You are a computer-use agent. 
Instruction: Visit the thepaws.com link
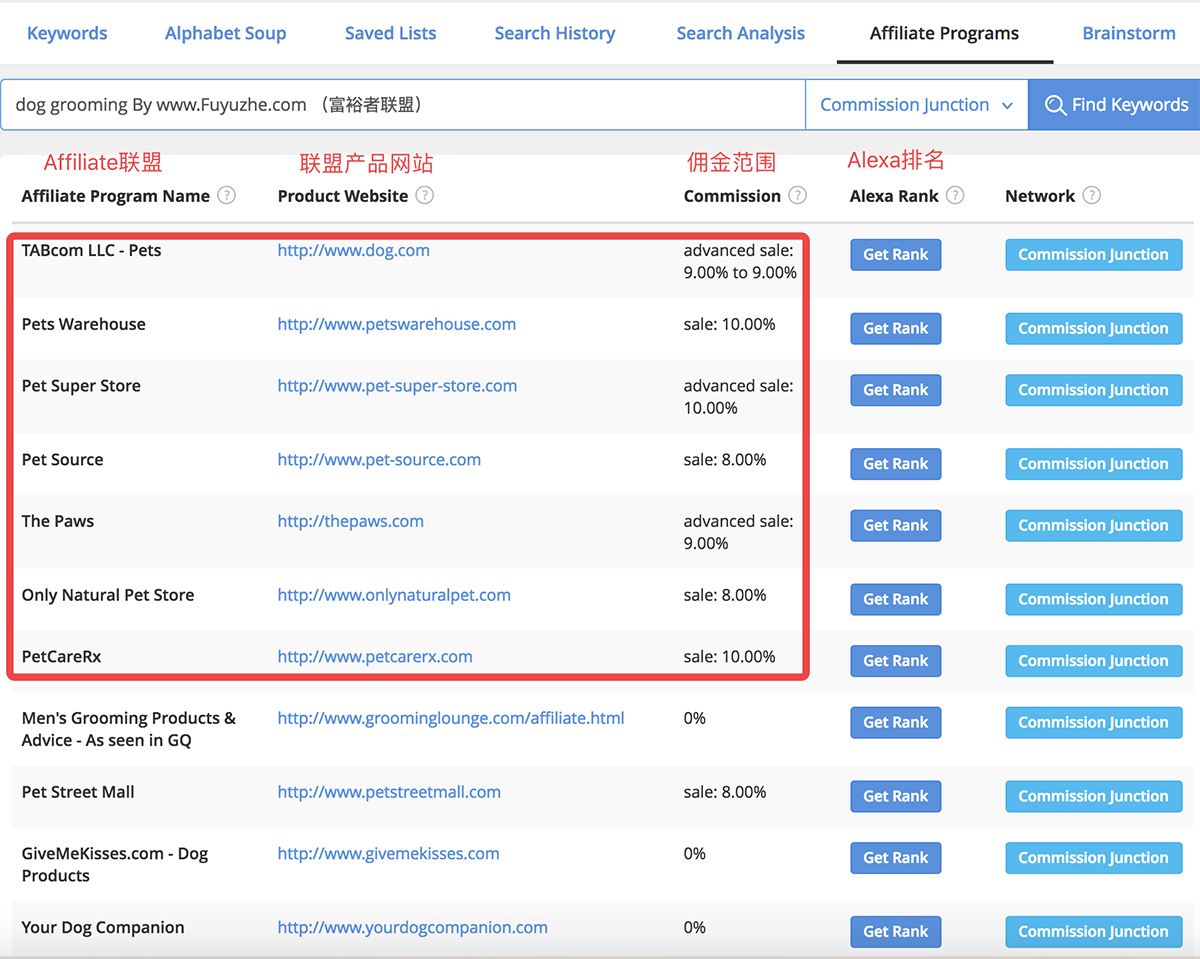click(350, 521)
